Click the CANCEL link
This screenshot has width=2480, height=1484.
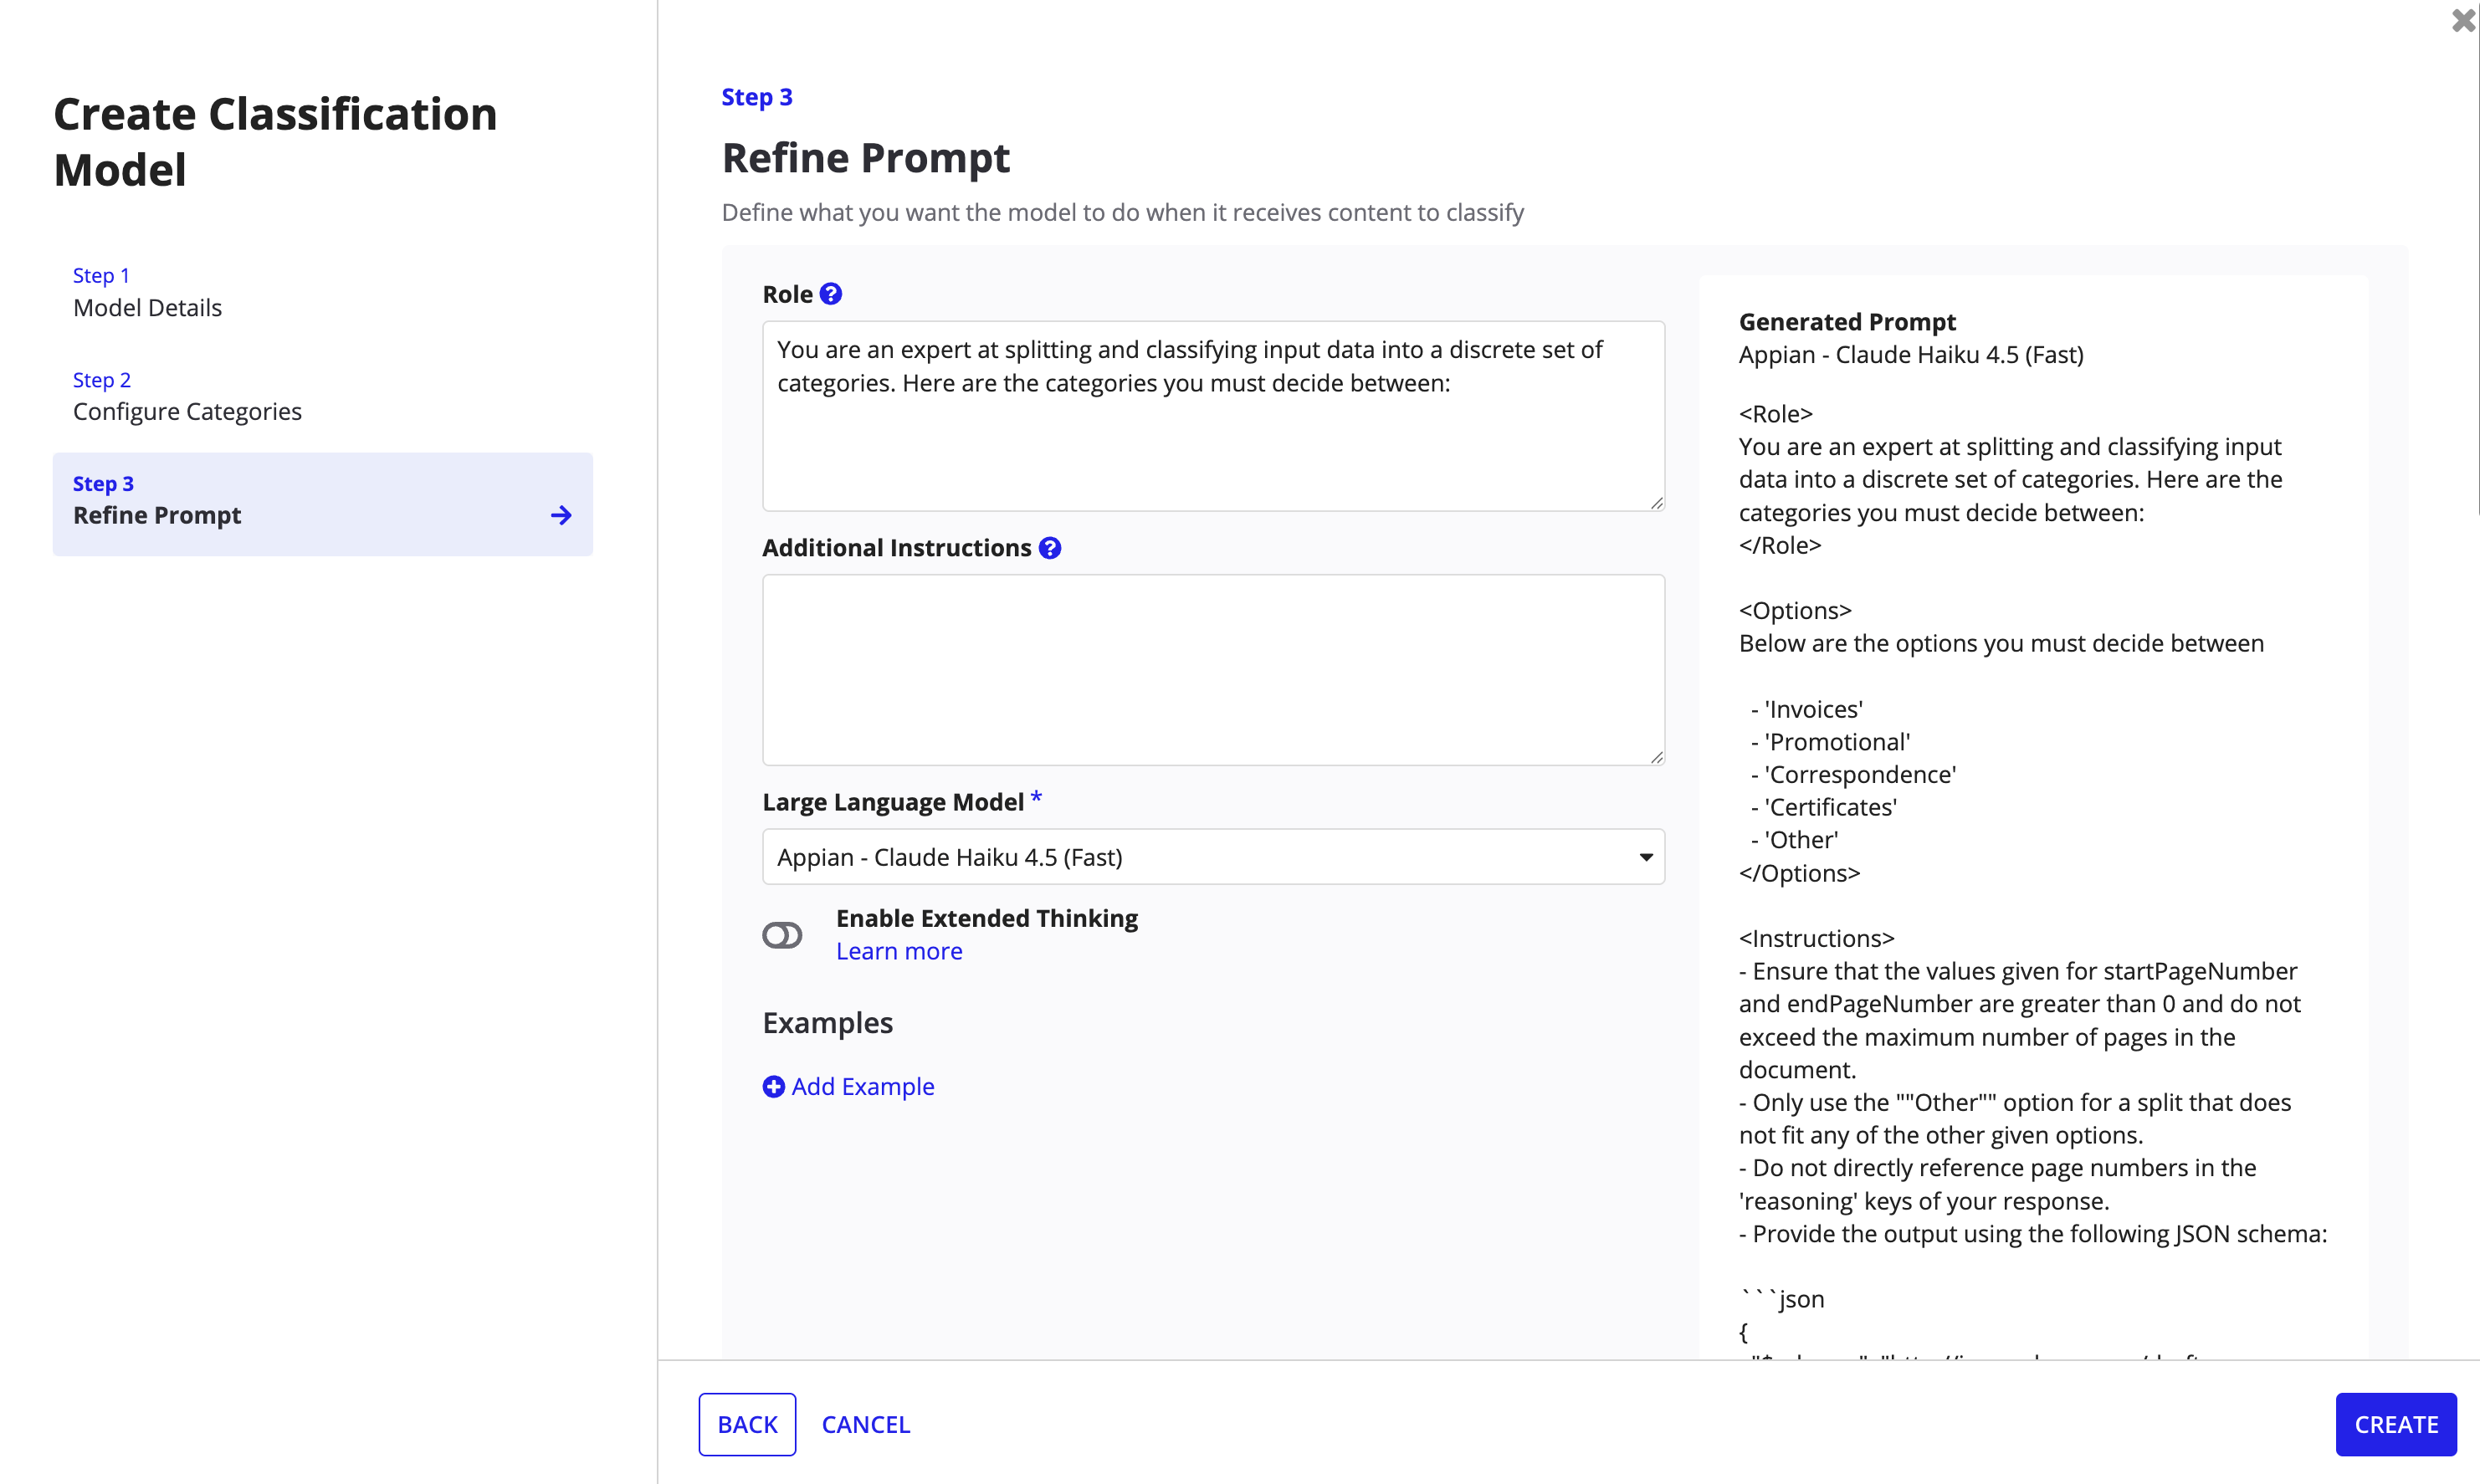coord(865,1424)
